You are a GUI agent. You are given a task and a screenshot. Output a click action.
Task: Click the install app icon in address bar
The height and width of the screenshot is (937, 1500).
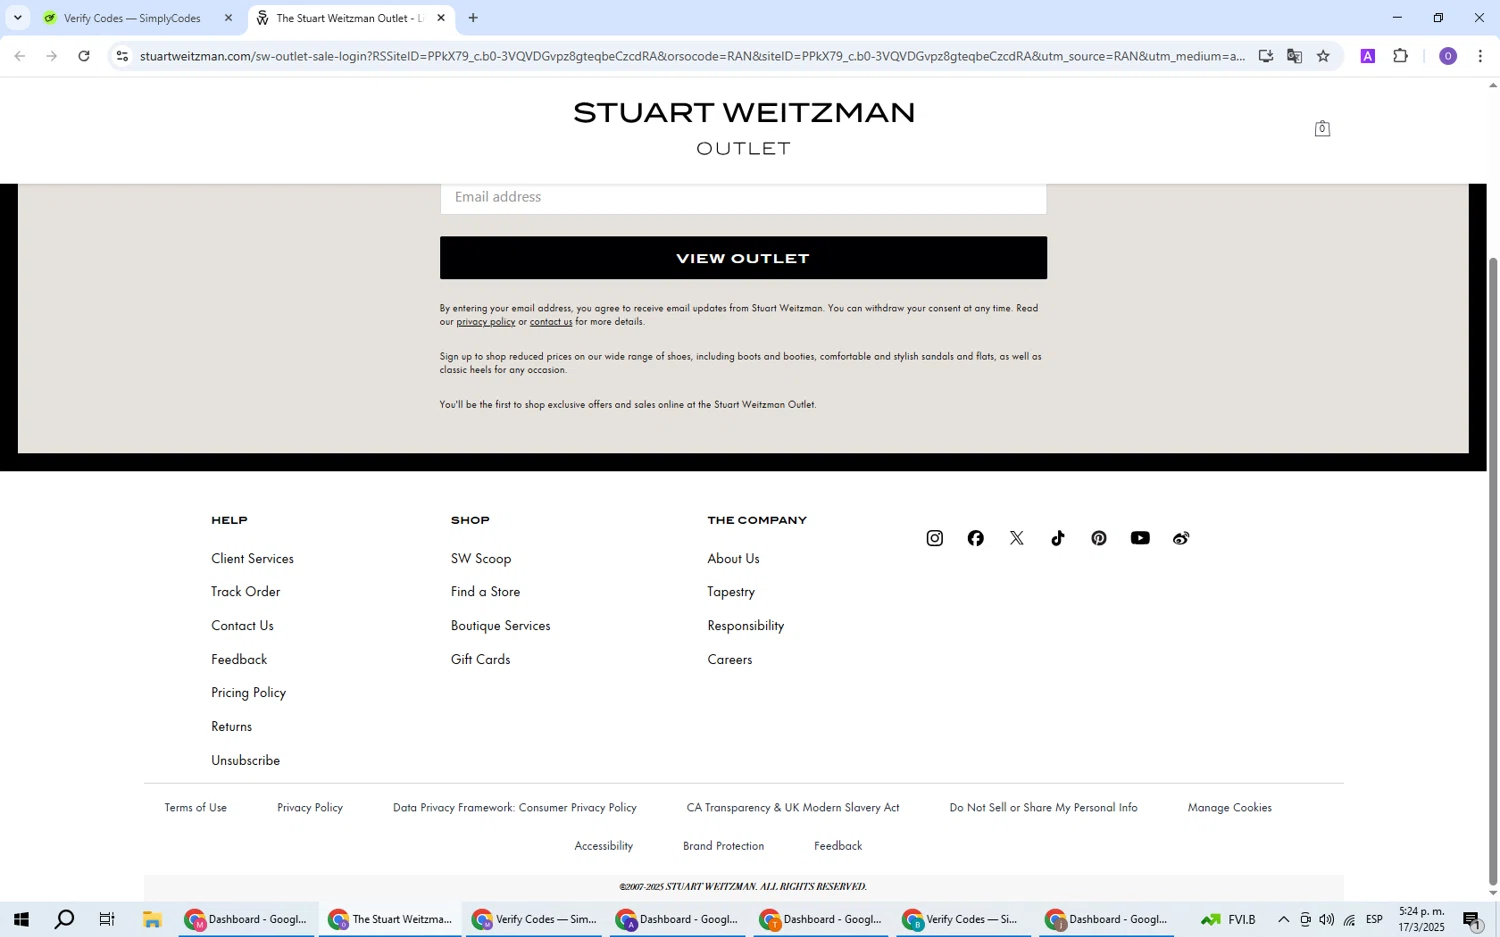click(x=1265, y=56)
